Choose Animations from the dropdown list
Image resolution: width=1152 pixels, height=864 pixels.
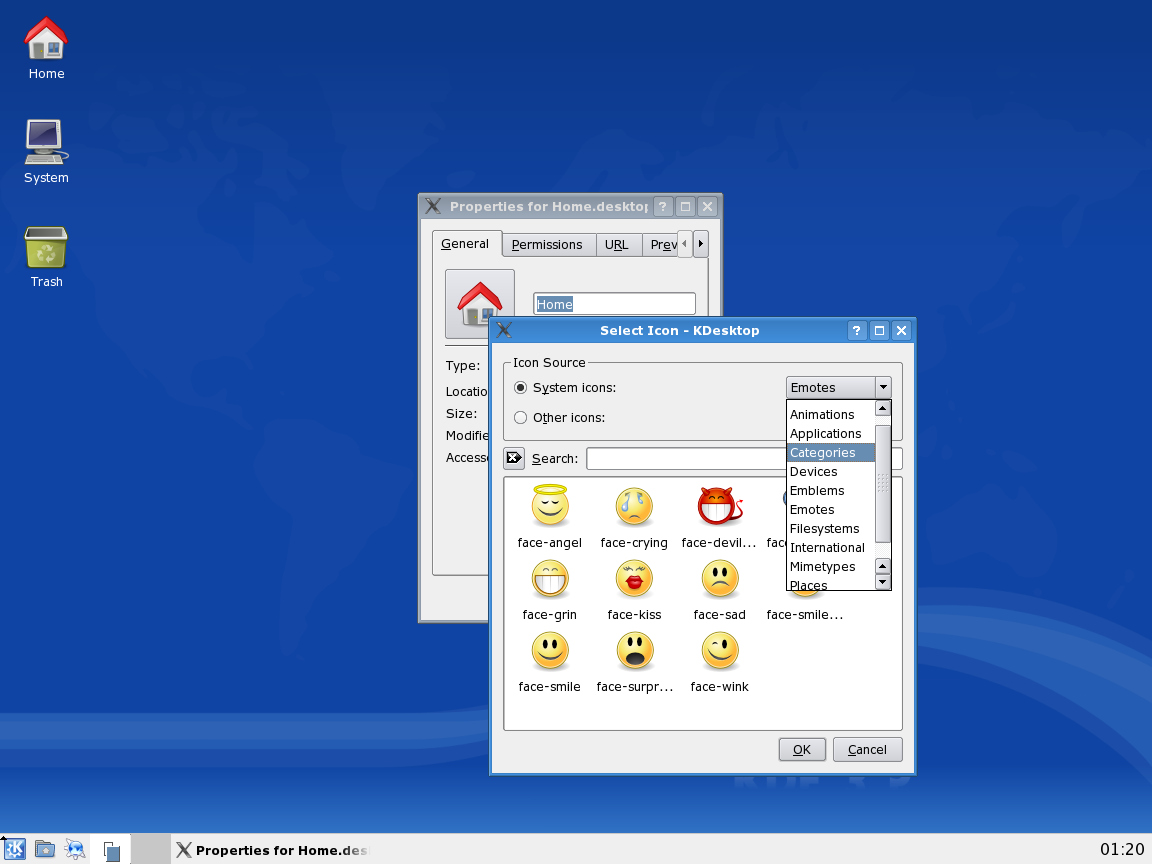click(831, 414)
